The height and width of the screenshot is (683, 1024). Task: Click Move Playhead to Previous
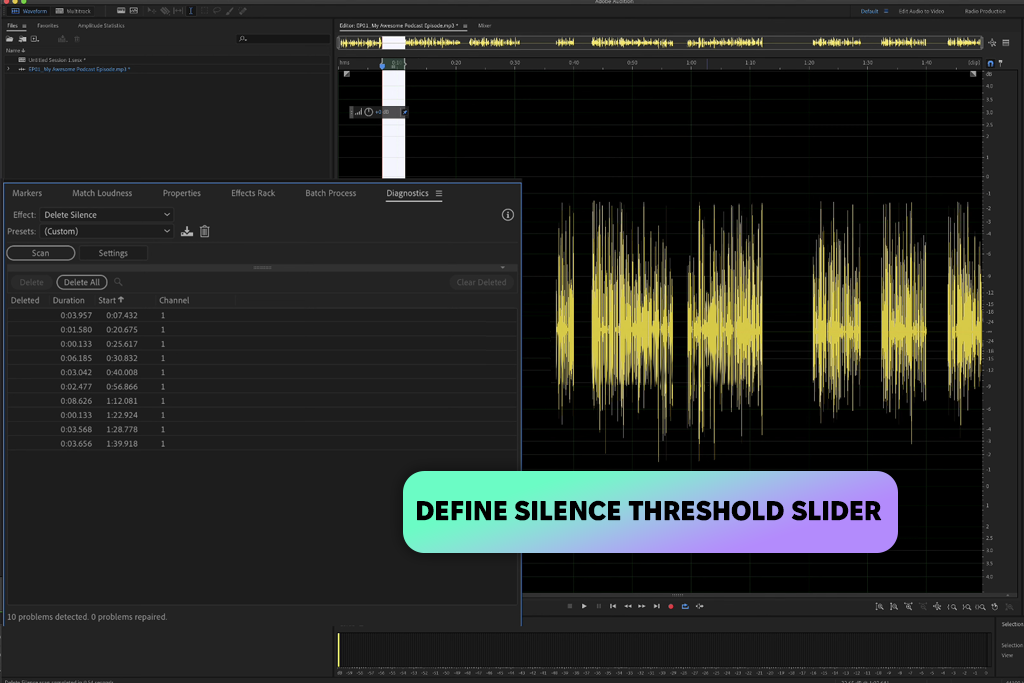pyautogui.click(x=613, y=606)
